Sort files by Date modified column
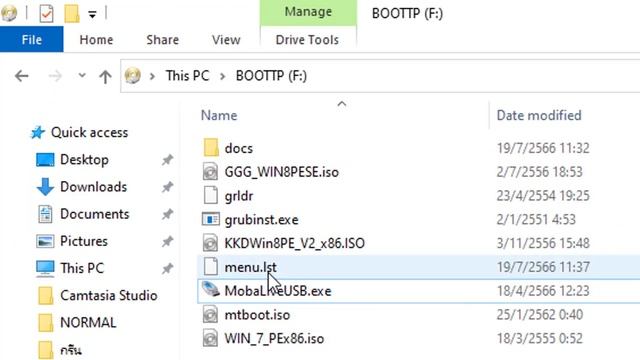The width and height of the screenshot is (640, 360). tap(539, 116)
